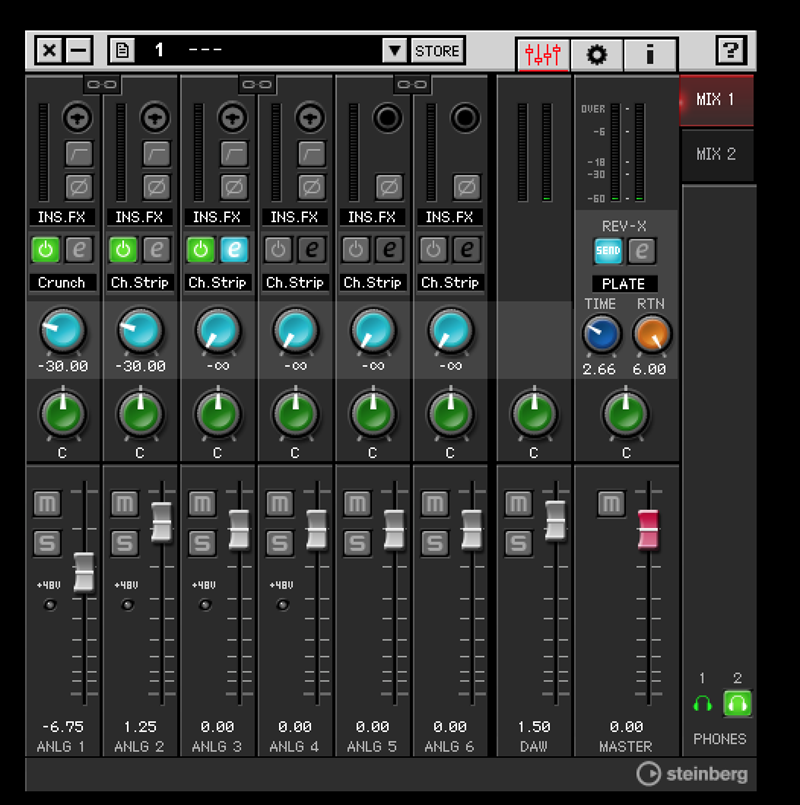The height and width of the screenshot is (805, 800).
Task: Turn on ANLG 6 effect power button
Action: click(433, 250)
